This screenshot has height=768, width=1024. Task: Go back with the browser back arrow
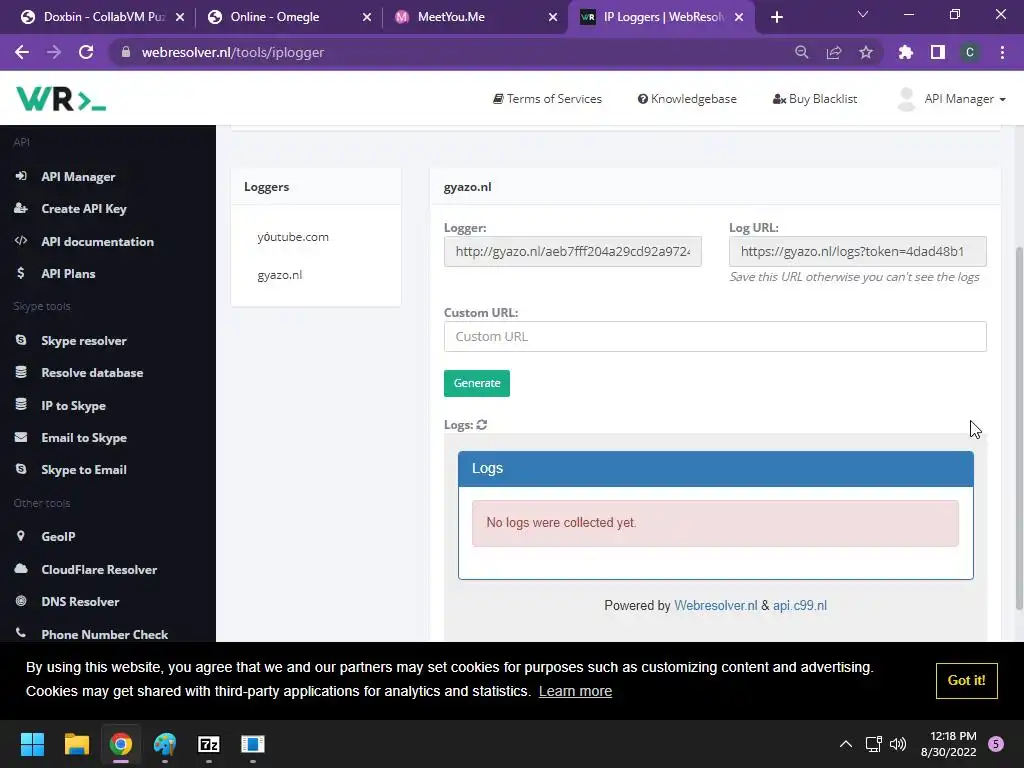click(x=22, y=52)
